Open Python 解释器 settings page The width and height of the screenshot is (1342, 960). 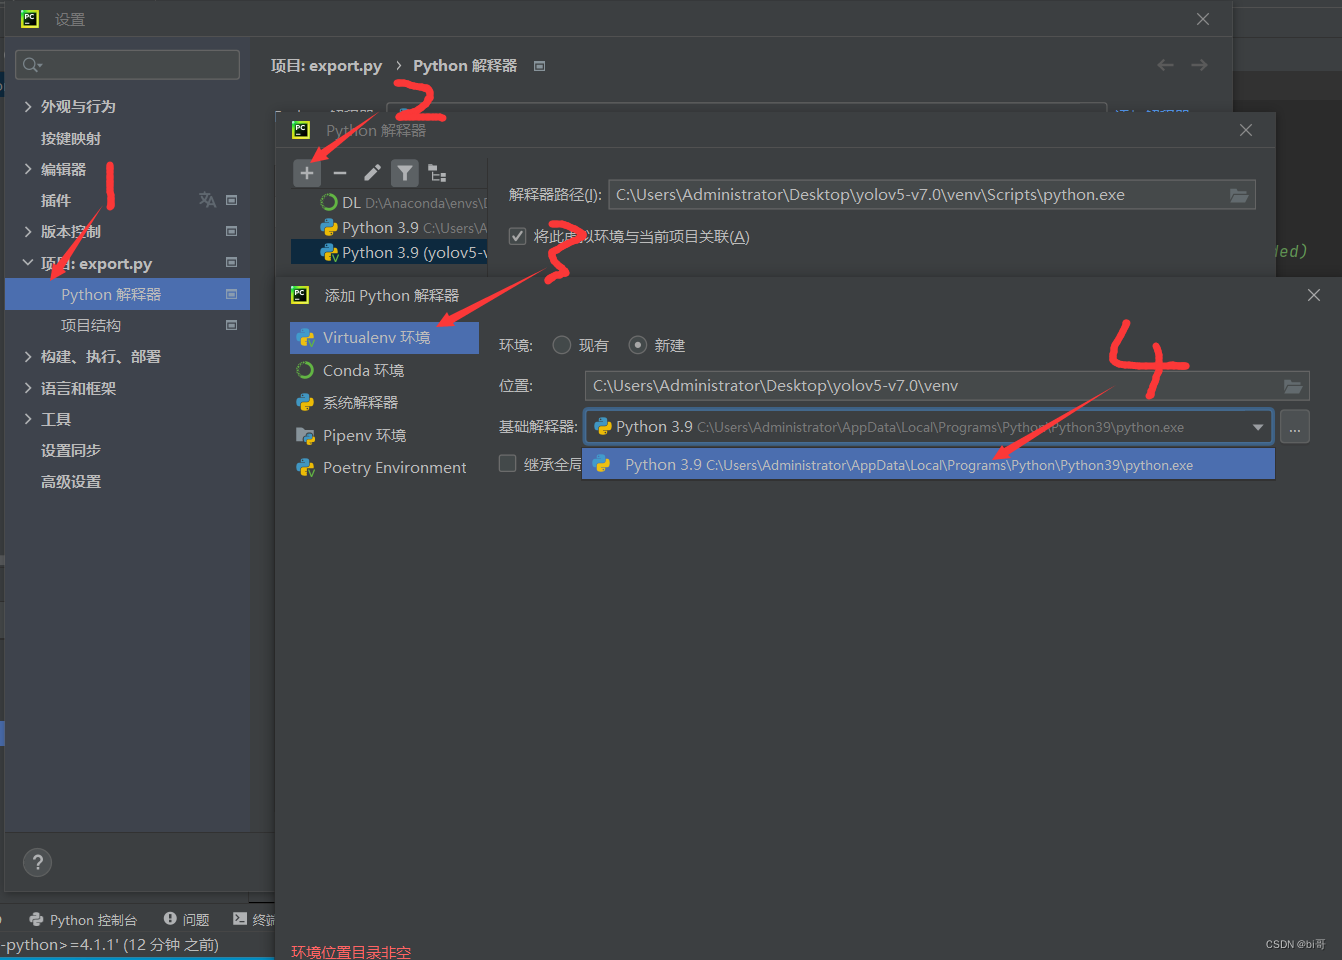coord(127,294)
